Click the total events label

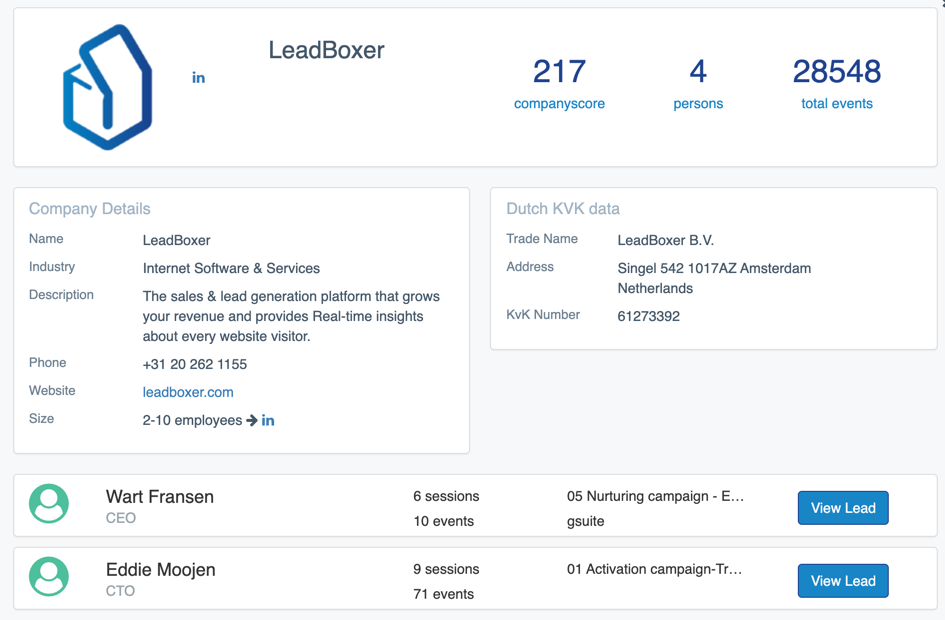tap(837, 104)
